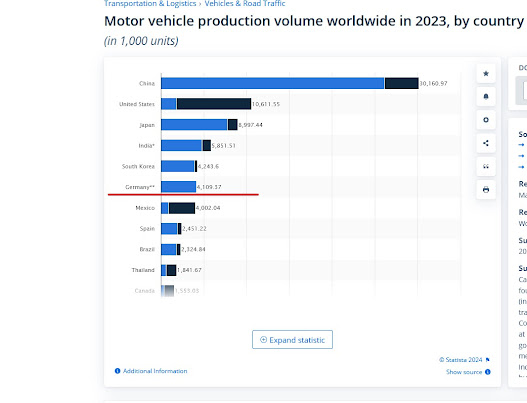Click the value 2,324.84

pos(193,249)
